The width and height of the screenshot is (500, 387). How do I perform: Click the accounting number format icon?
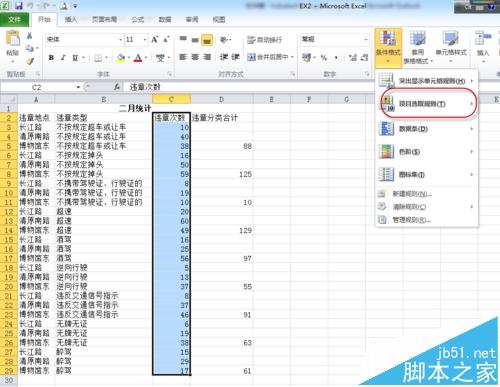pos(306,58)
